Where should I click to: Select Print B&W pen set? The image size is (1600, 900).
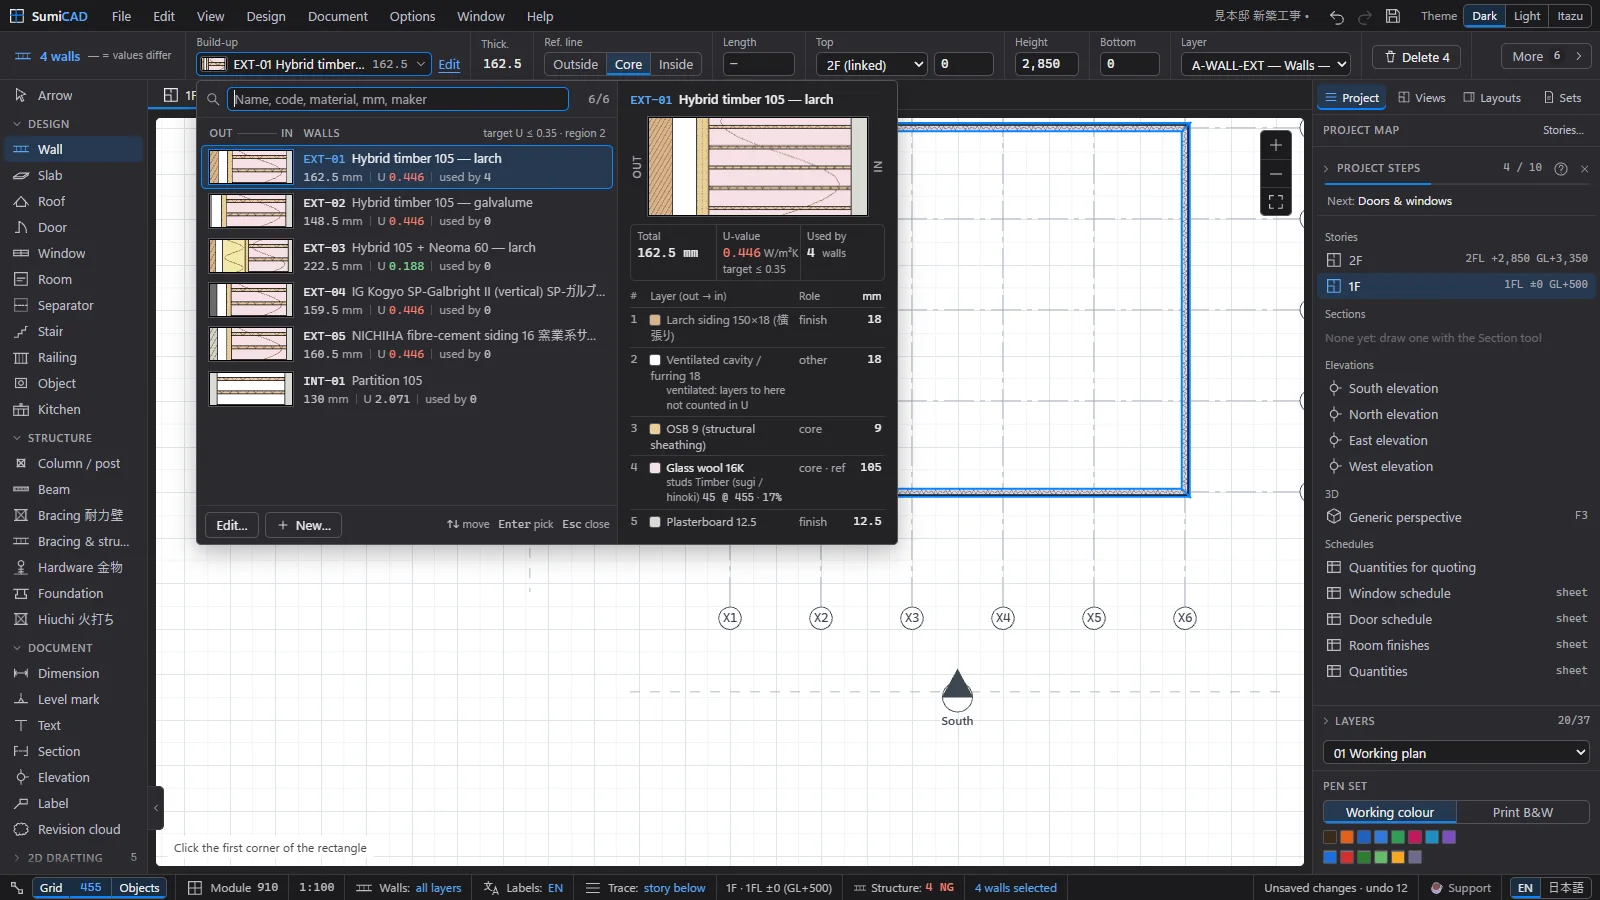tap(1522, 812)
